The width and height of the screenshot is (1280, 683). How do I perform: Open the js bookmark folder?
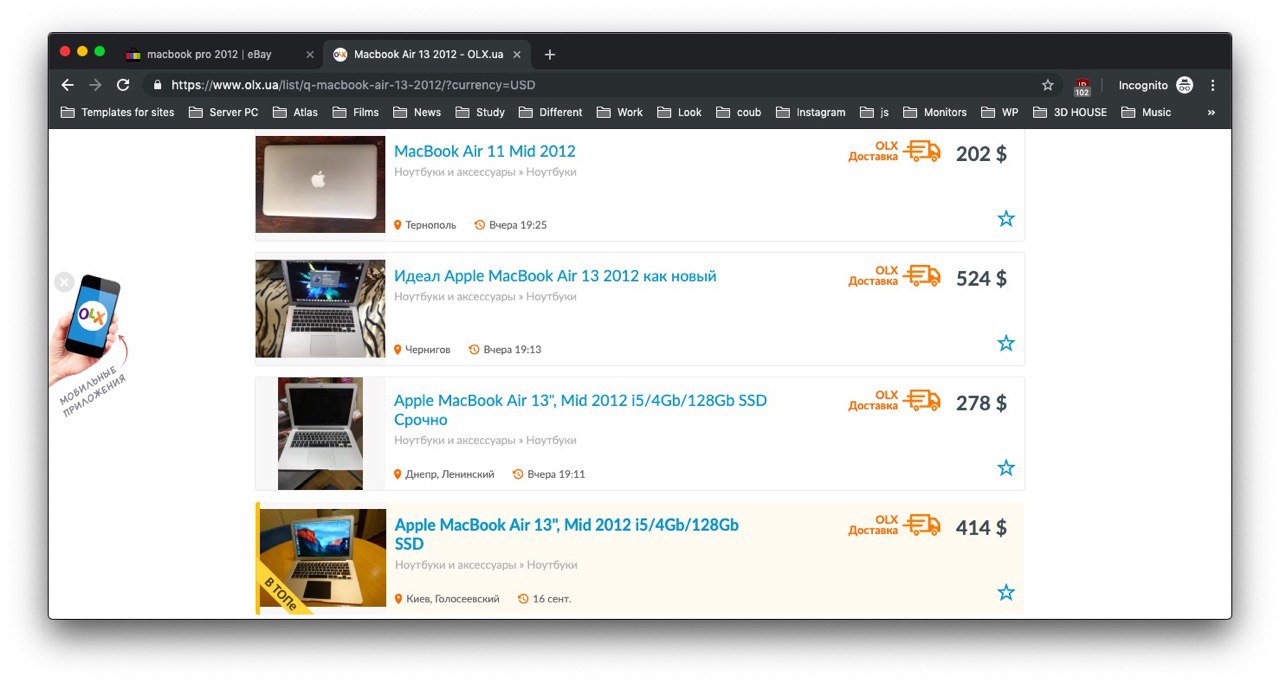point(874,112)
